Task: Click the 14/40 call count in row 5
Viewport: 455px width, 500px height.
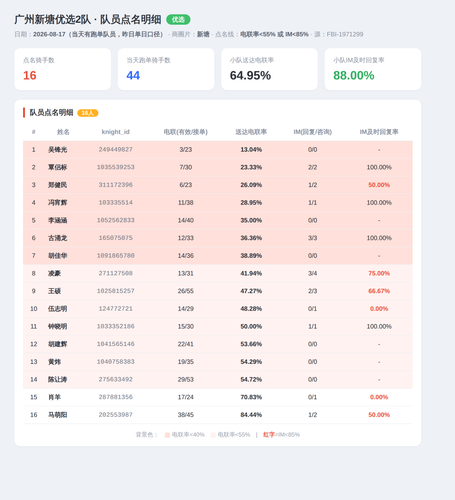Action: coord(186,220)
